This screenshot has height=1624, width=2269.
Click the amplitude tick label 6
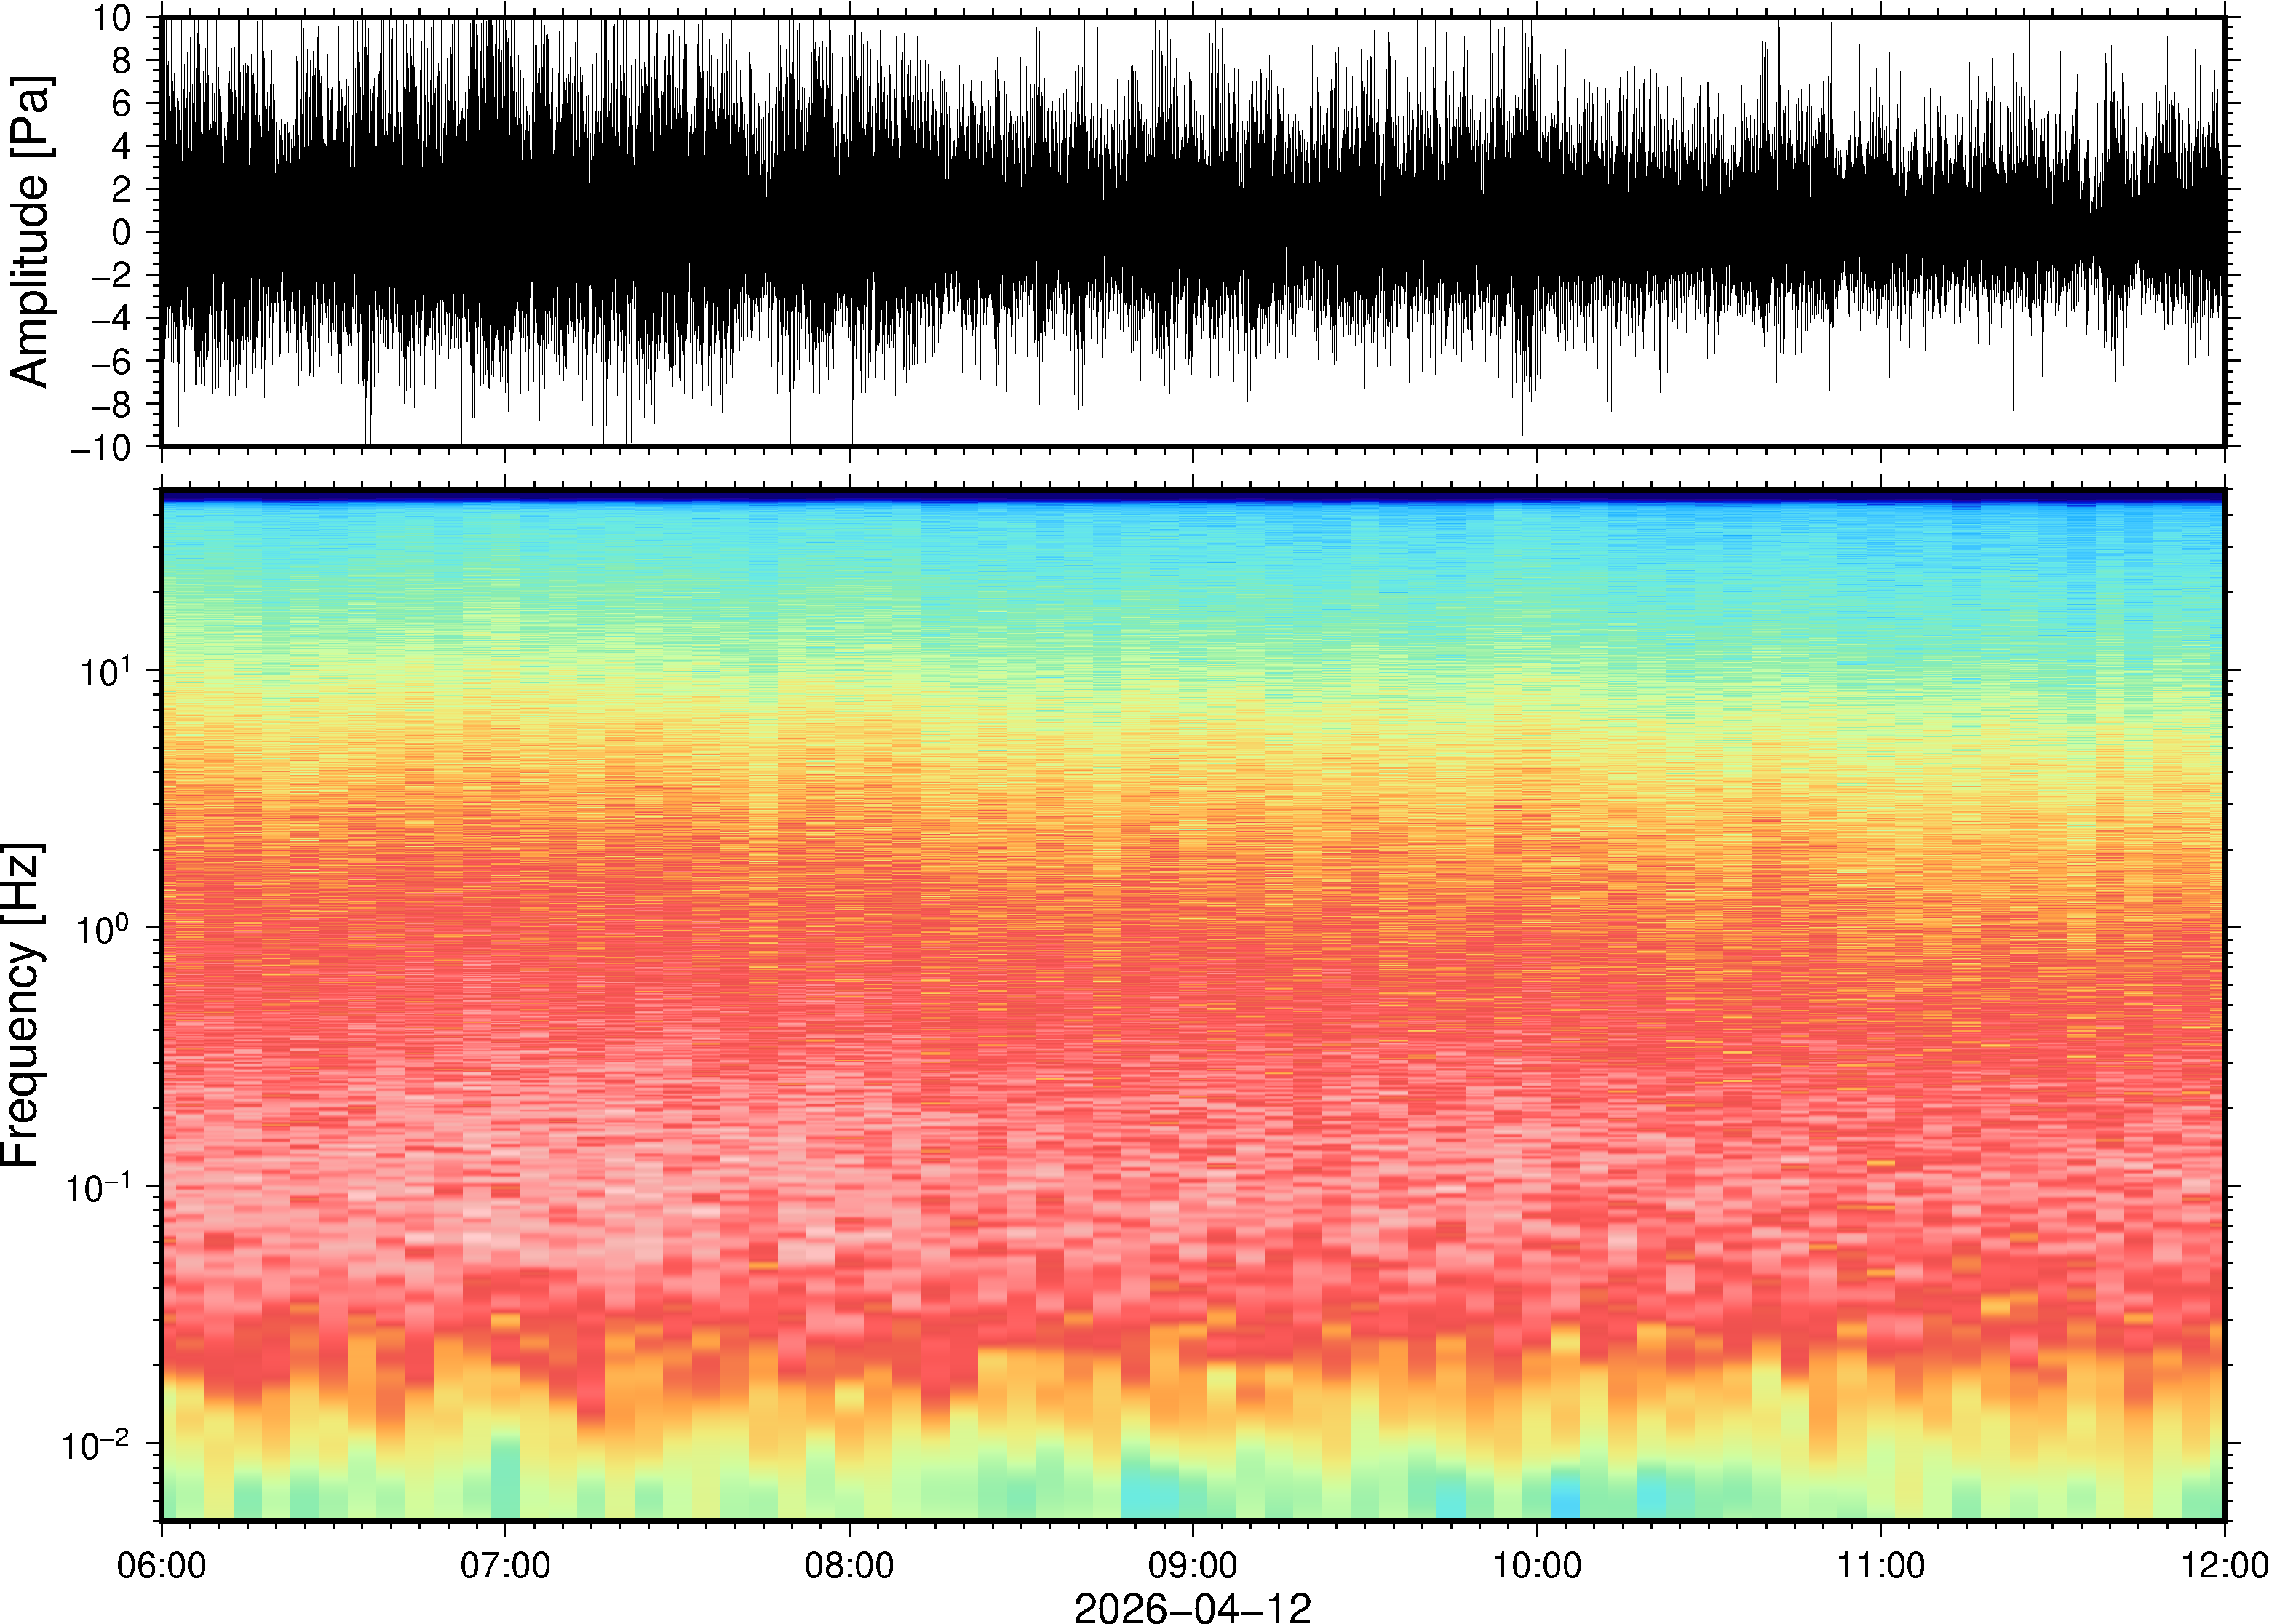click(x=121, y=104)
